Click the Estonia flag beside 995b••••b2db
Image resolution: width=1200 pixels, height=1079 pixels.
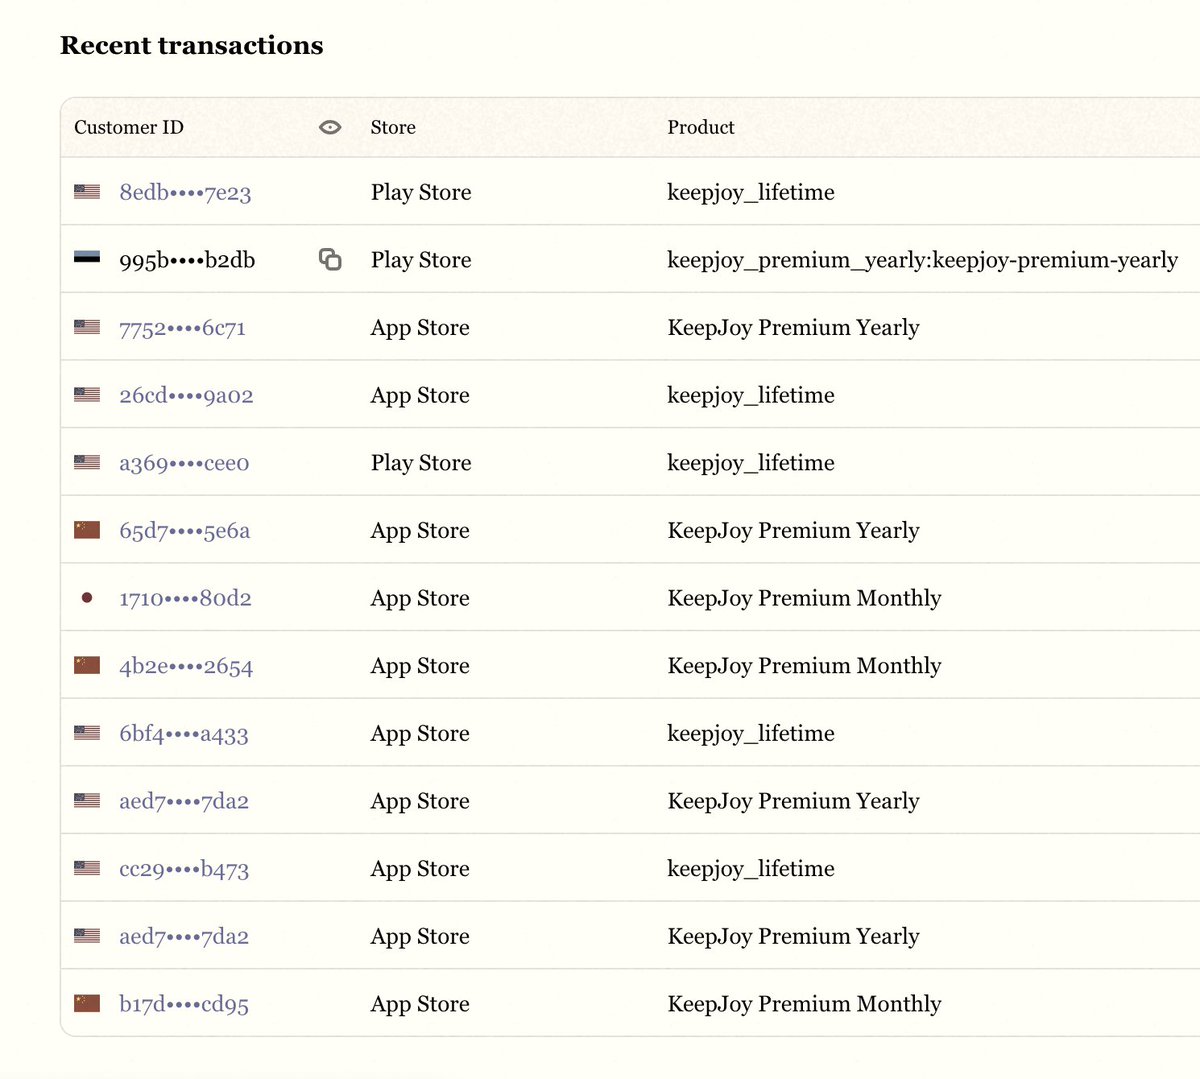pyautogui.click(x=87, y=259)
